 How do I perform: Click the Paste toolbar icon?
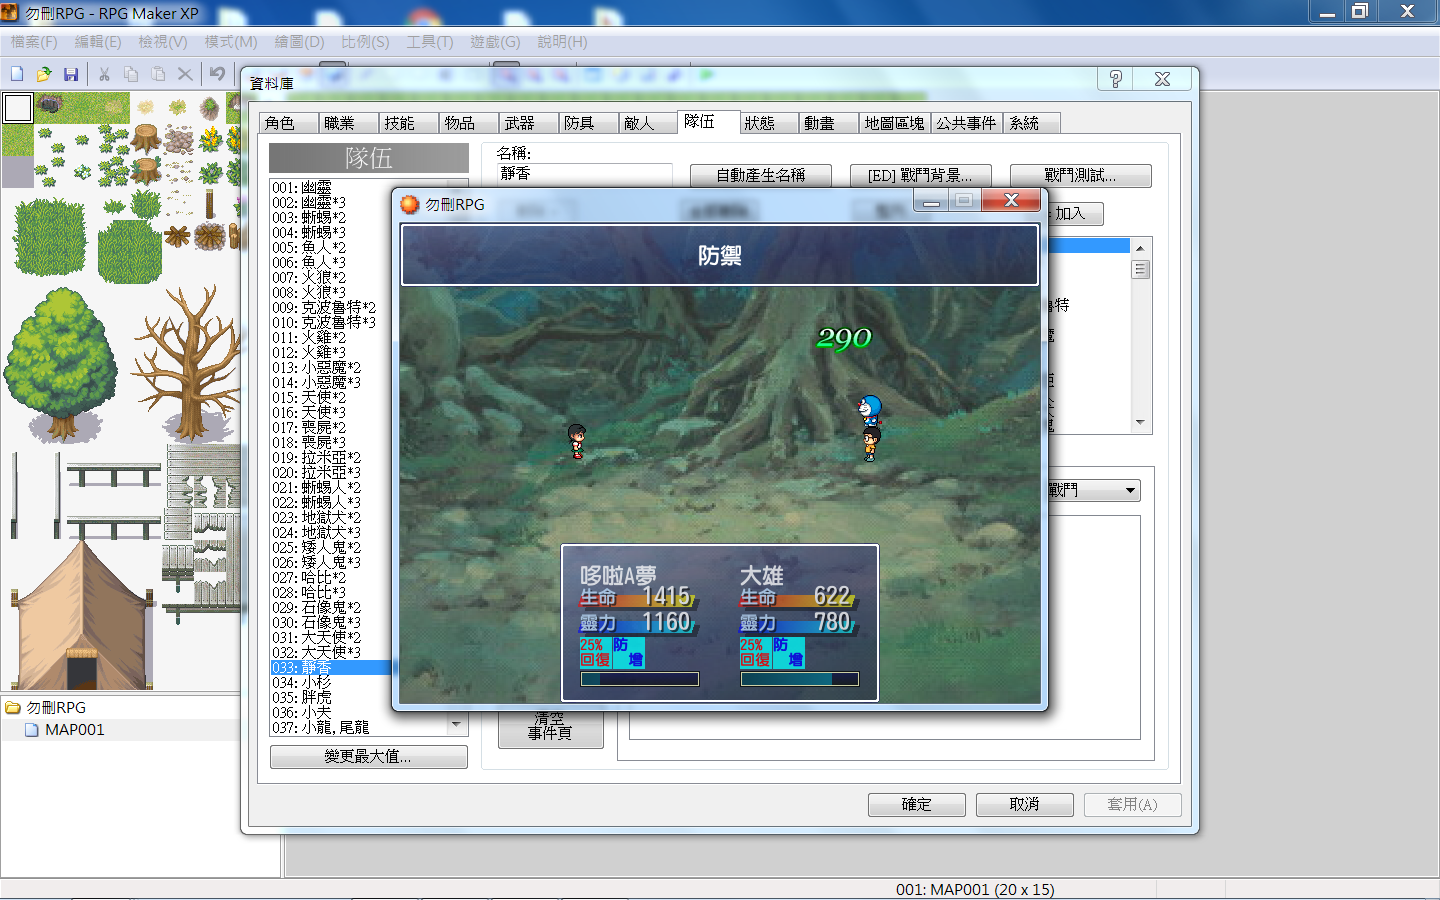pyautogui.click(x=158, y=74)
